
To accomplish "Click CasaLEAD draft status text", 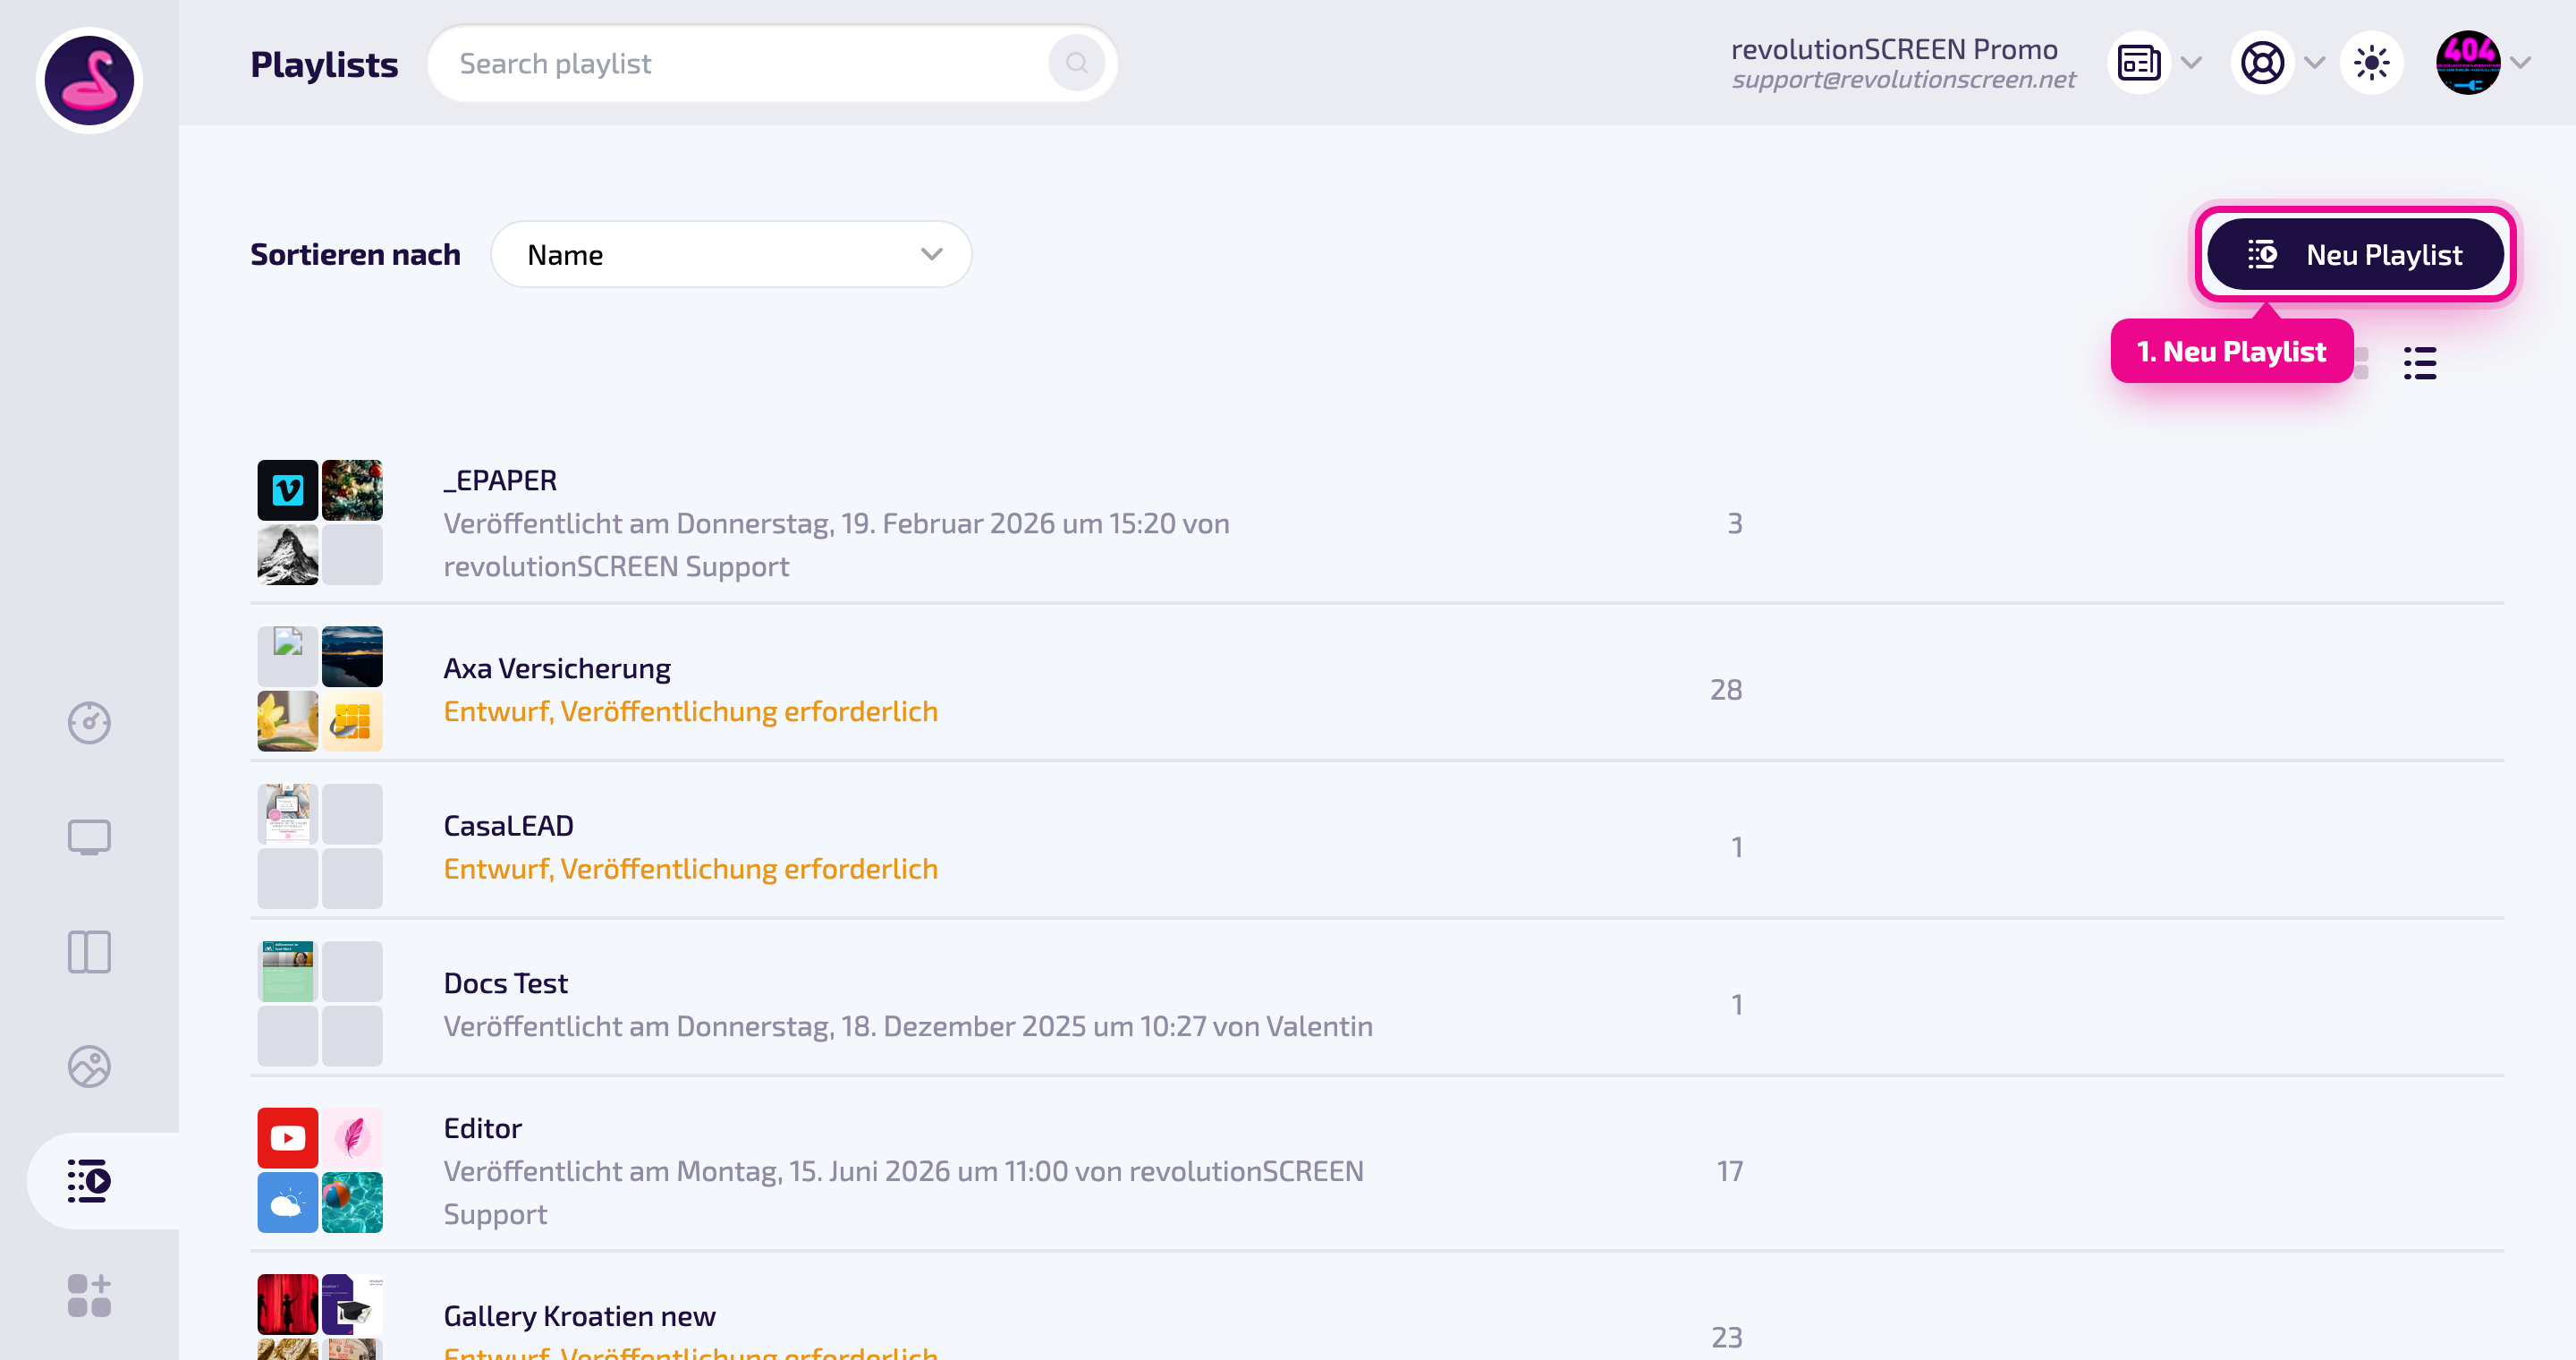I will pyautogui.click(x=691, y=868).
